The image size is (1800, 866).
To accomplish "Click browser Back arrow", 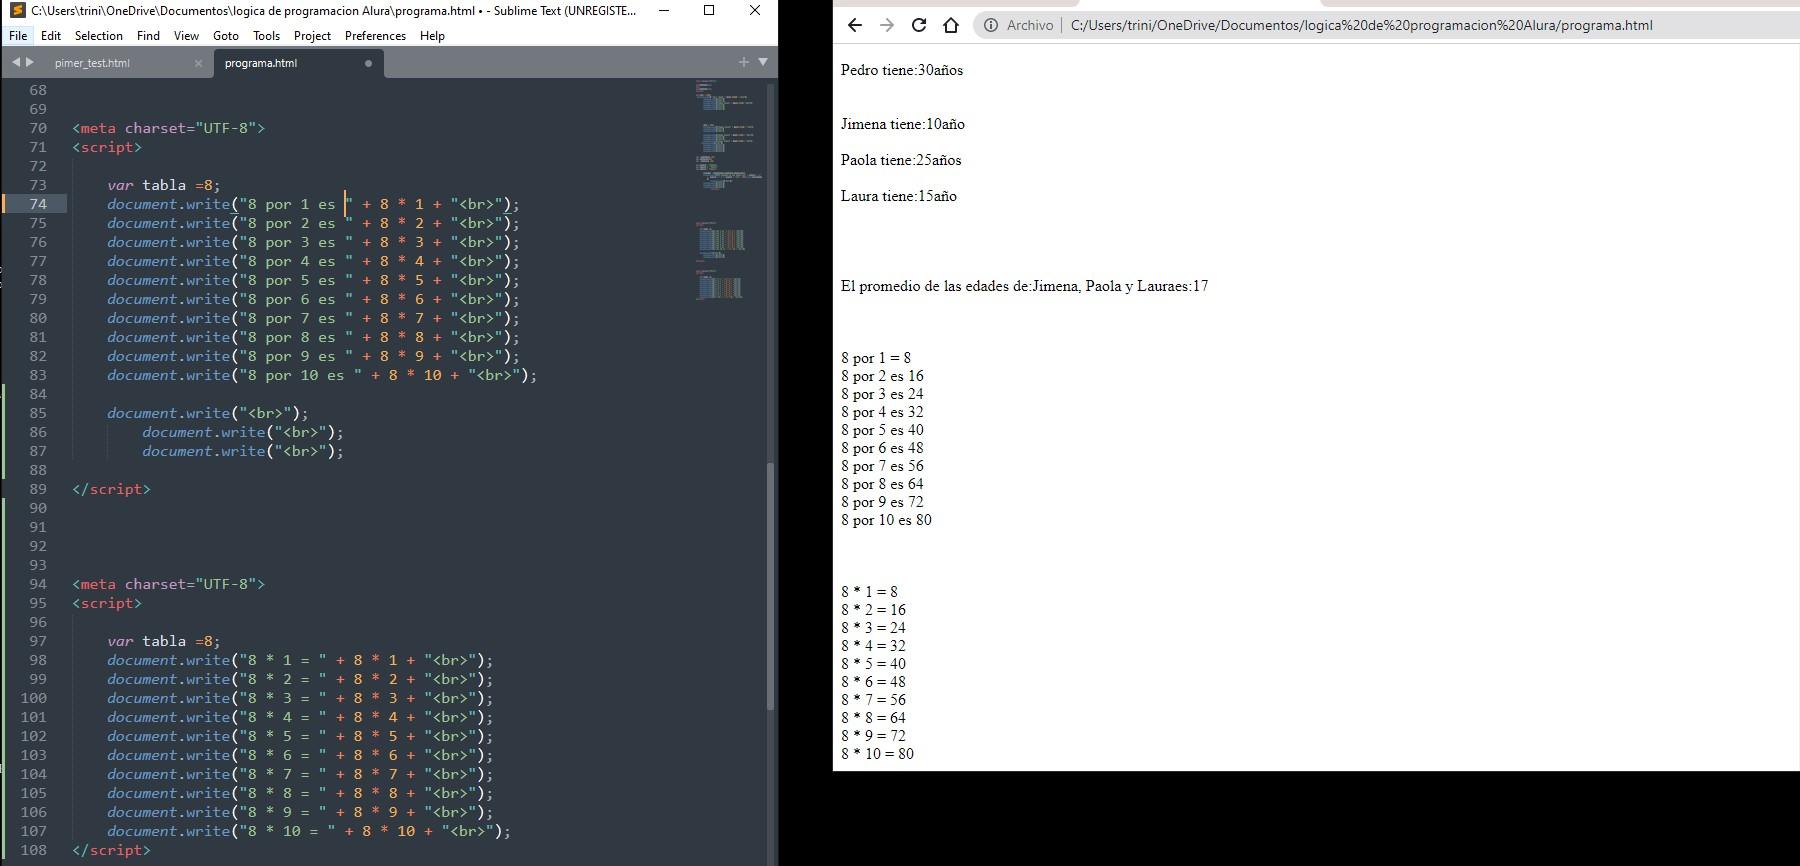I will point(854,25).
